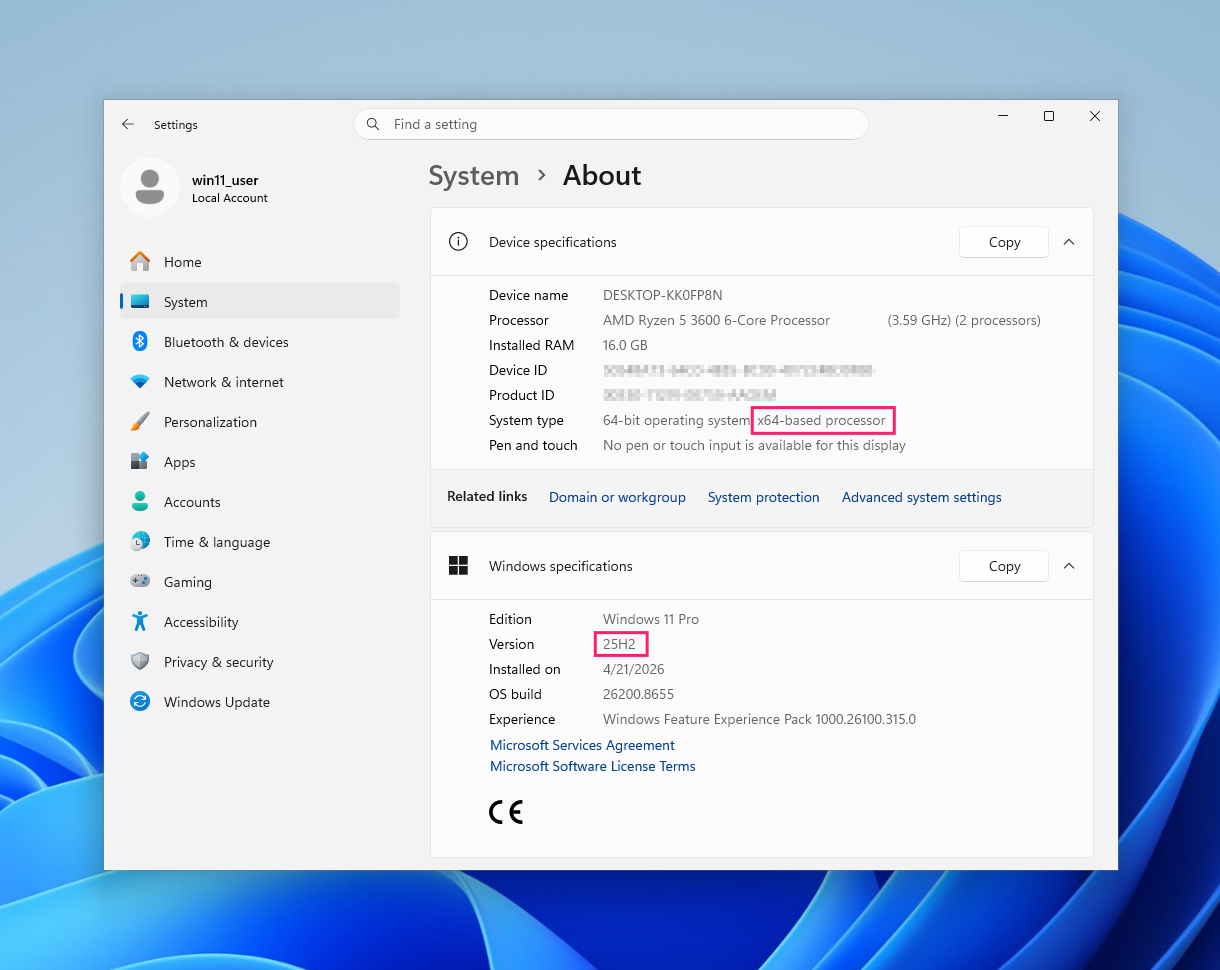Click the Home house icon

(140, 262)
